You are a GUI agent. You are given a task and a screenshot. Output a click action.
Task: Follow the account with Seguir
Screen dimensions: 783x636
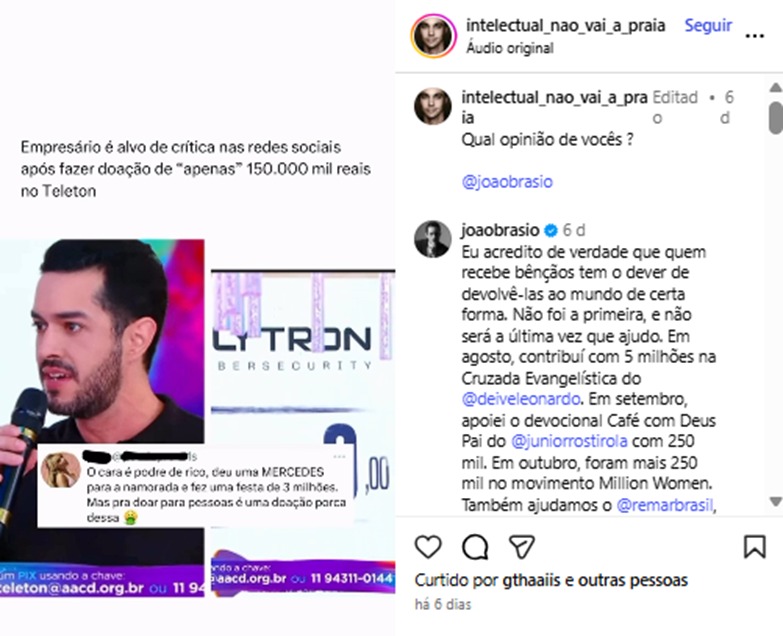pyautogui.click(x=708, y=25)
